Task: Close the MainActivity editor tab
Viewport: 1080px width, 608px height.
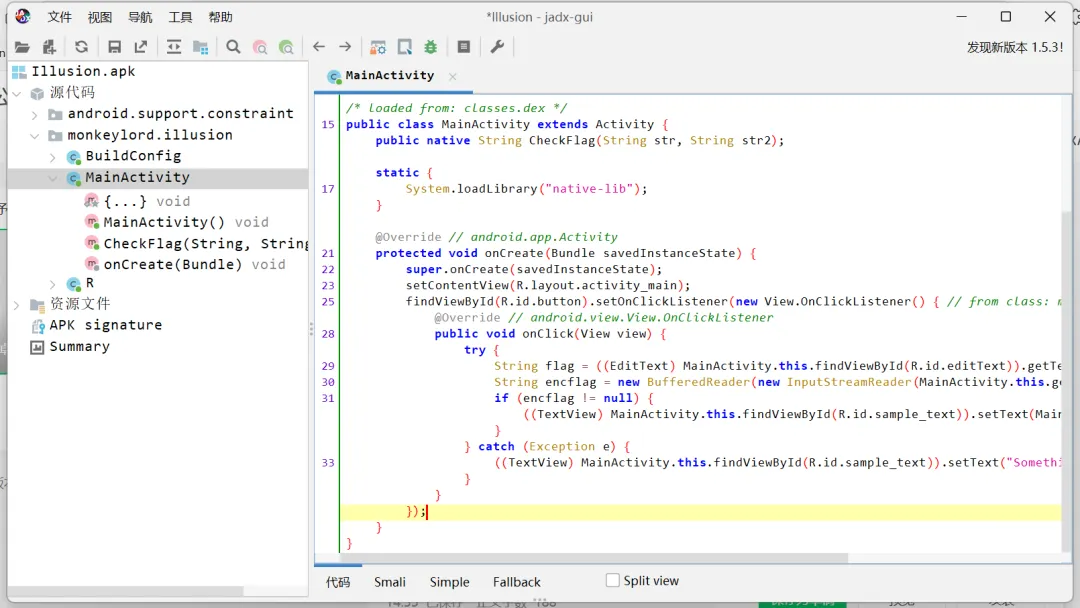Action: tap(452, 76)
